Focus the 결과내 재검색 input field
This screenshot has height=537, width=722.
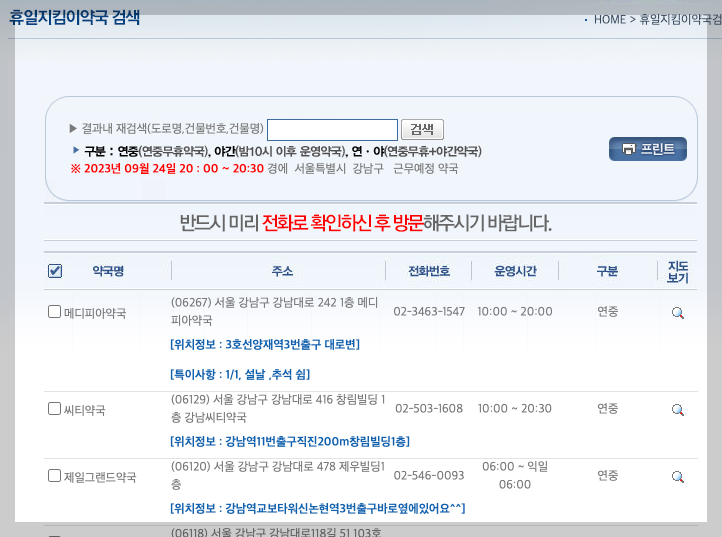(332, 129)
